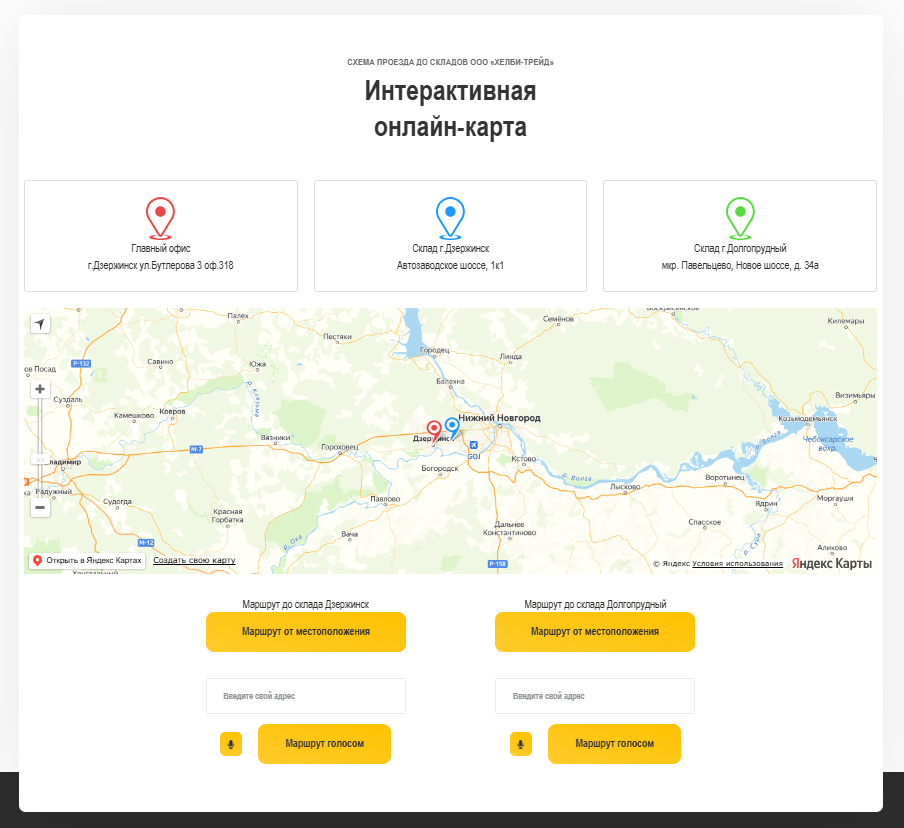The width and height of the screenshot is (904, 828).
Task: Click the Р-158 road badge on the map
Action: click(498, 564)
